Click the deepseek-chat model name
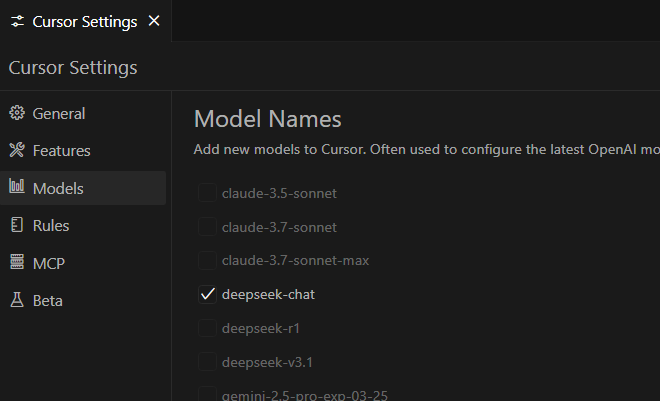This screenshot has height=401, width=660. 268,294
